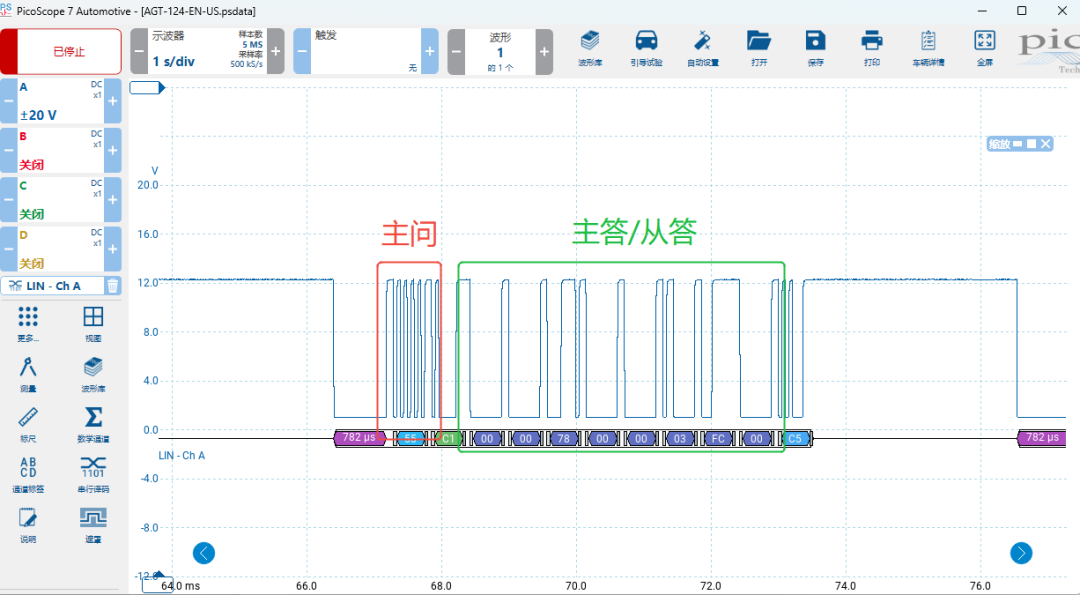Open the Notes notepad icon
Screen dimensions: 1080x595
click(x=28, y=525)
